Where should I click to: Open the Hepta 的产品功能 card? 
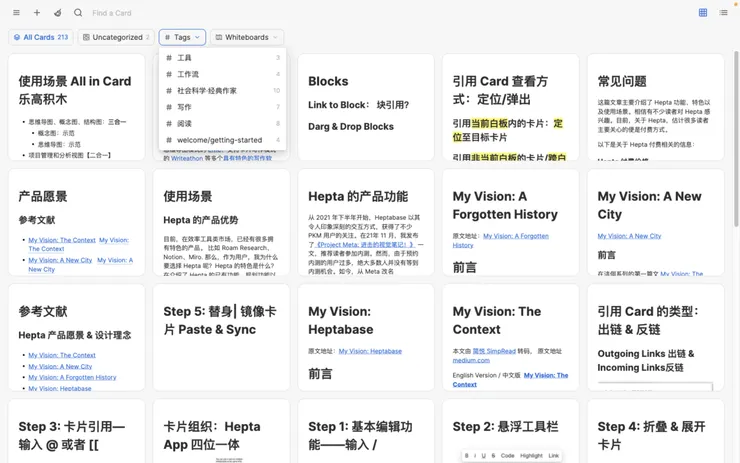366,222
